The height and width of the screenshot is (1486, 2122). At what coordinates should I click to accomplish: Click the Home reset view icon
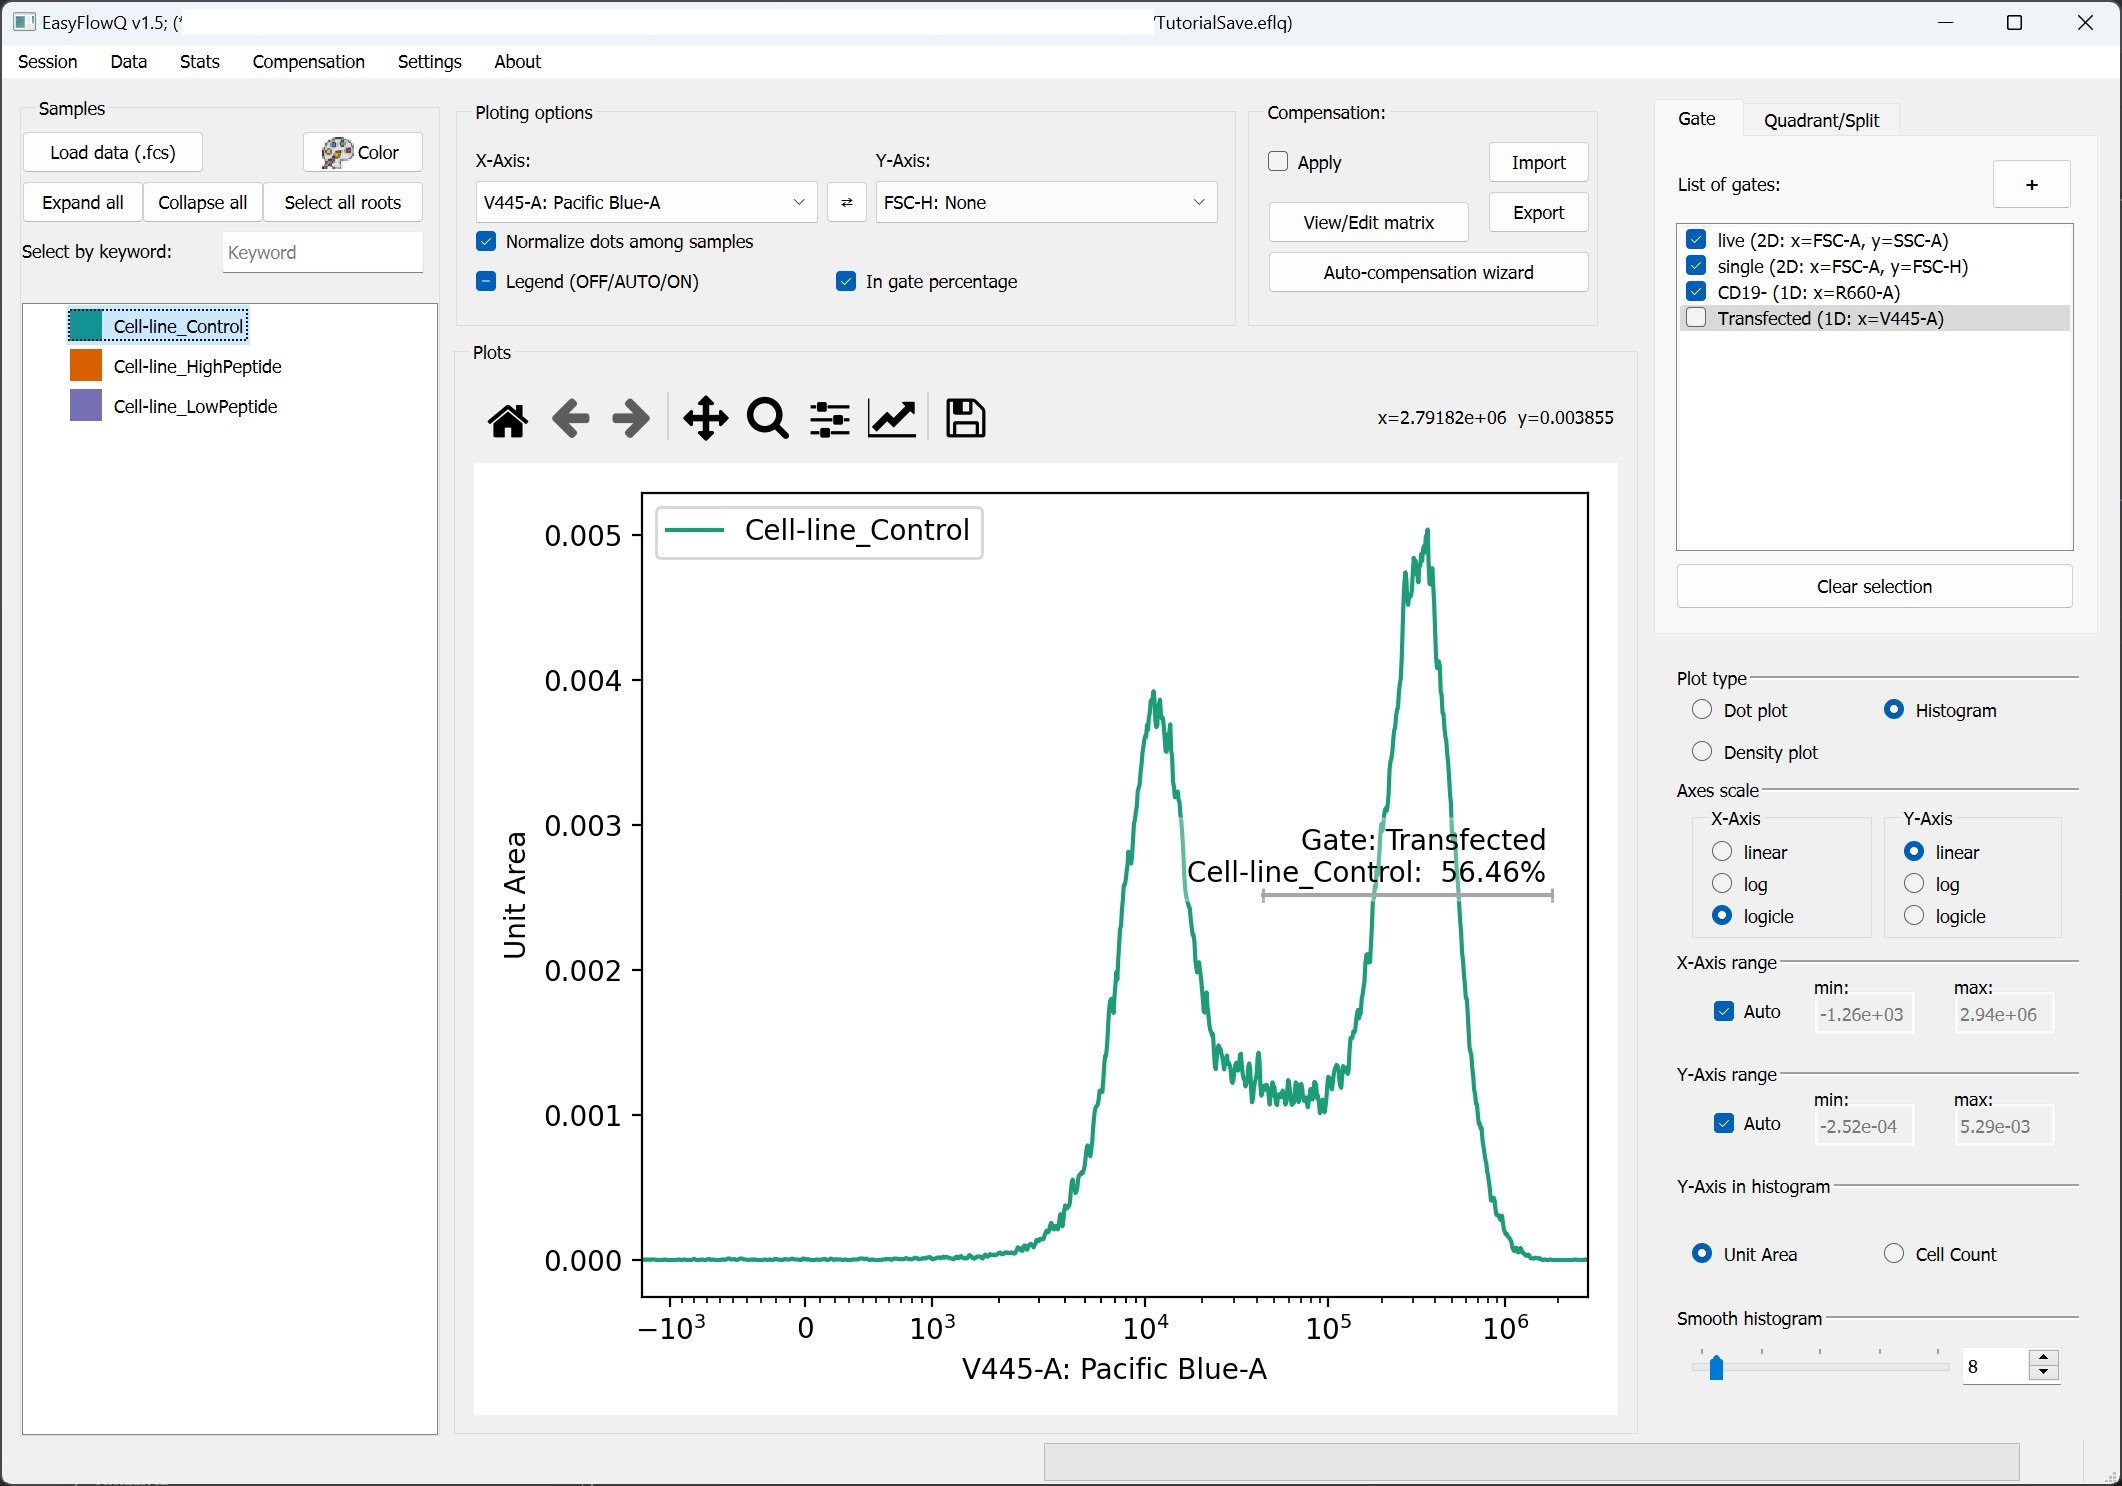(508, 419)
